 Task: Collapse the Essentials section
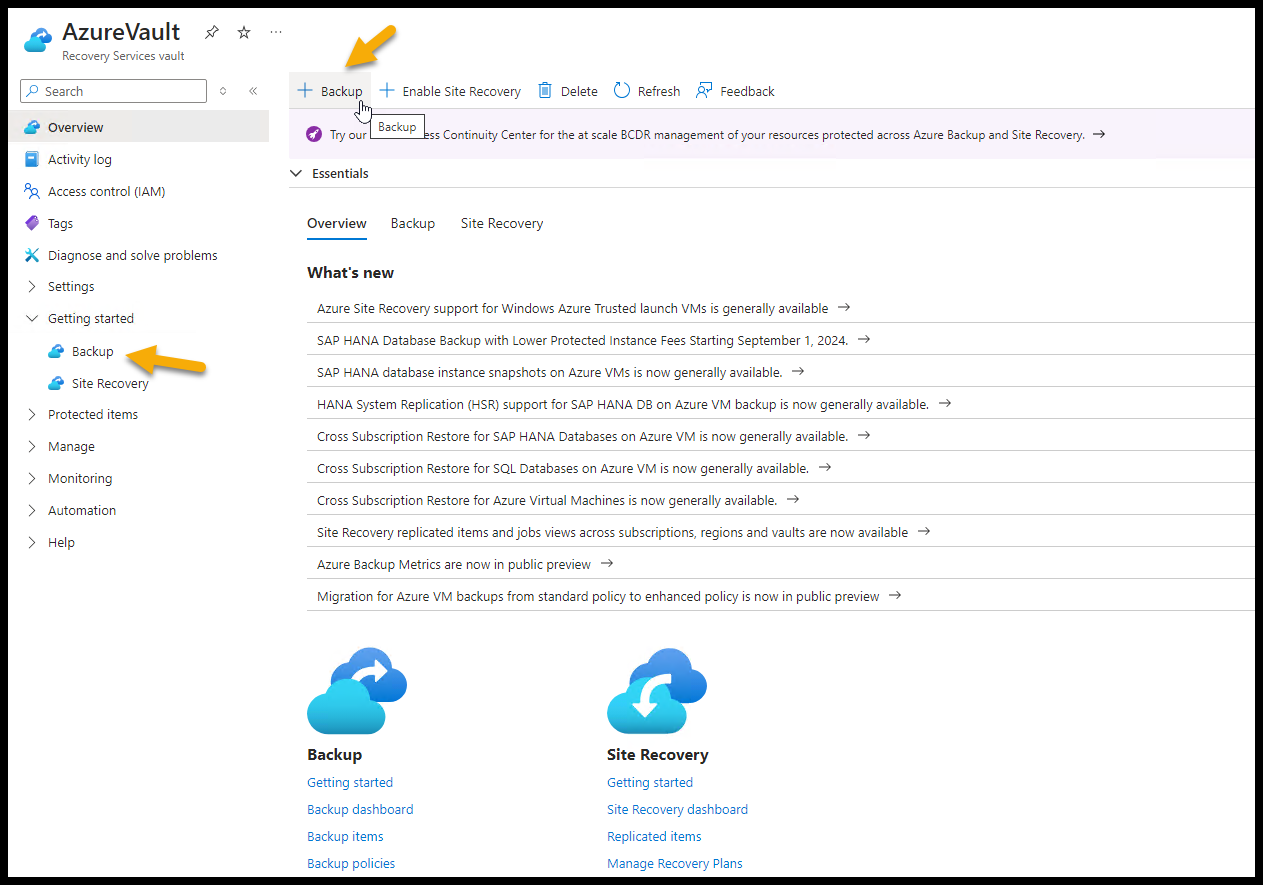tap(296, 173)
